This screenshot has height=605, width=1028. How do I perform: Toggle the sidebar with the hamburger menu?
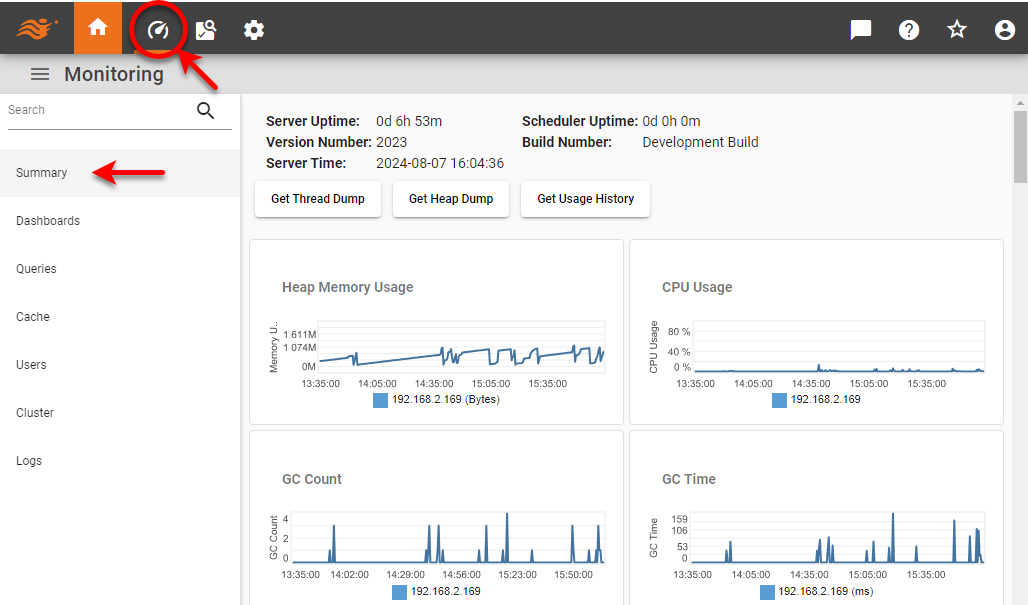click(x=39, y=73)
